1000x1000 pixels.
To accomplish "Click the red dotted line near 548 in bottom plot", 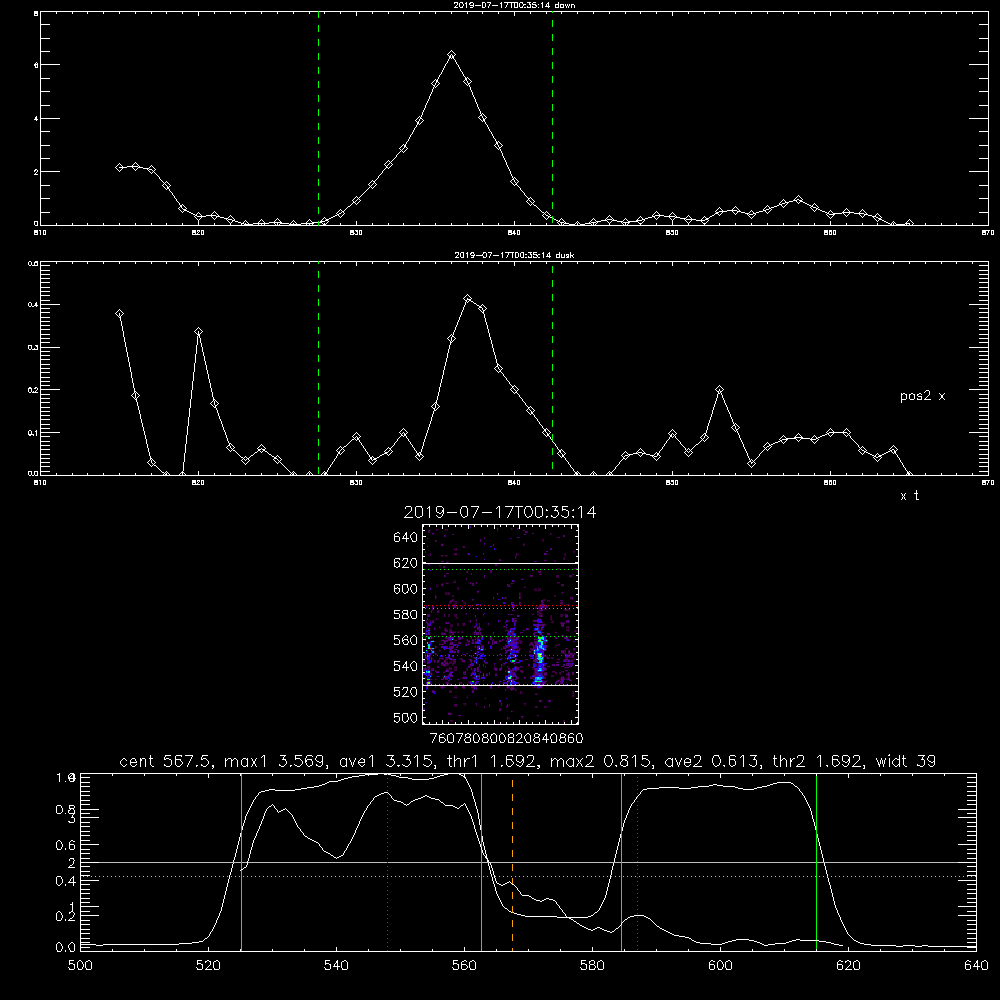I will pos(387,862).
